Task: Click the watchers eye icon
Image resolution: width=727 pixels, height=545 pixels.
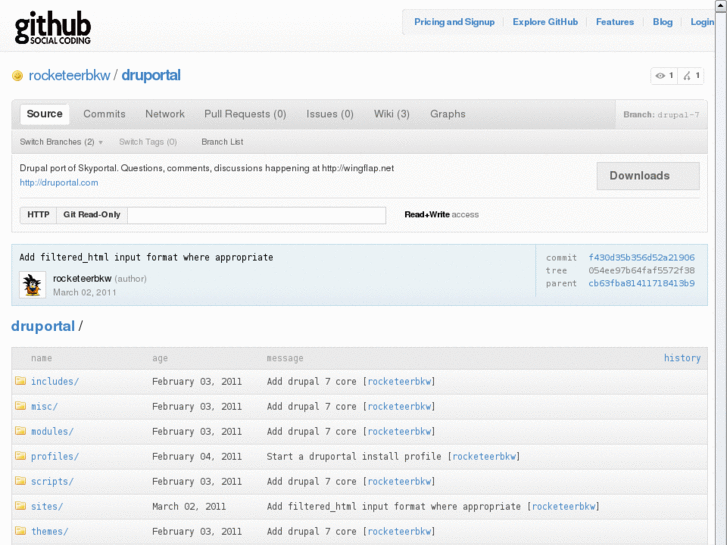Action: click(x=661, y=76)
